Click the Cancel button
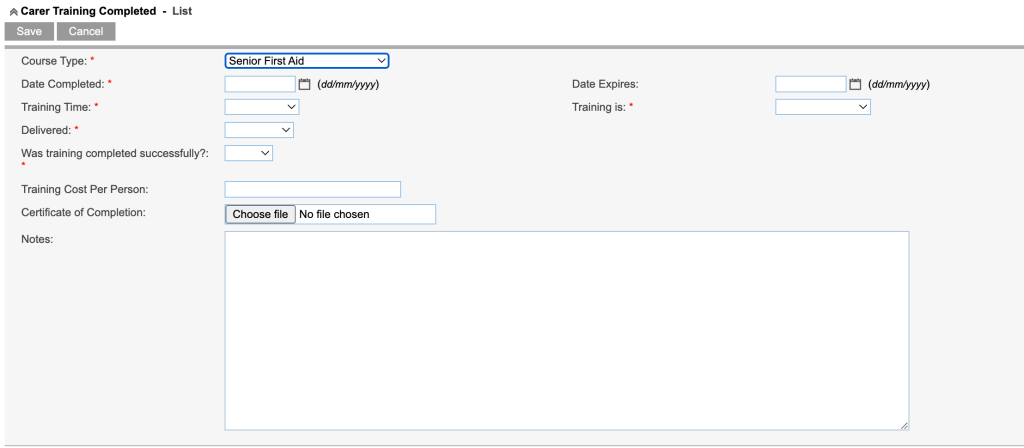1024x448 pixels. coord(86,31)
